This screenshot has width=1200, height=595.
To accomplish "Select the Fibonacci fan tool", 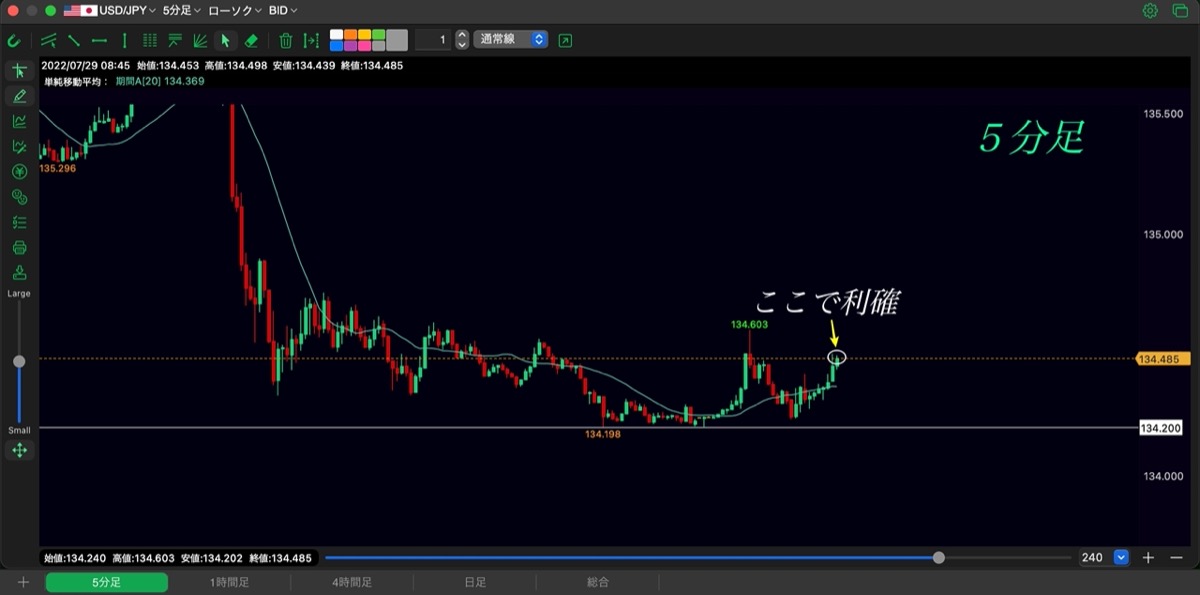I will coord(200,41).
